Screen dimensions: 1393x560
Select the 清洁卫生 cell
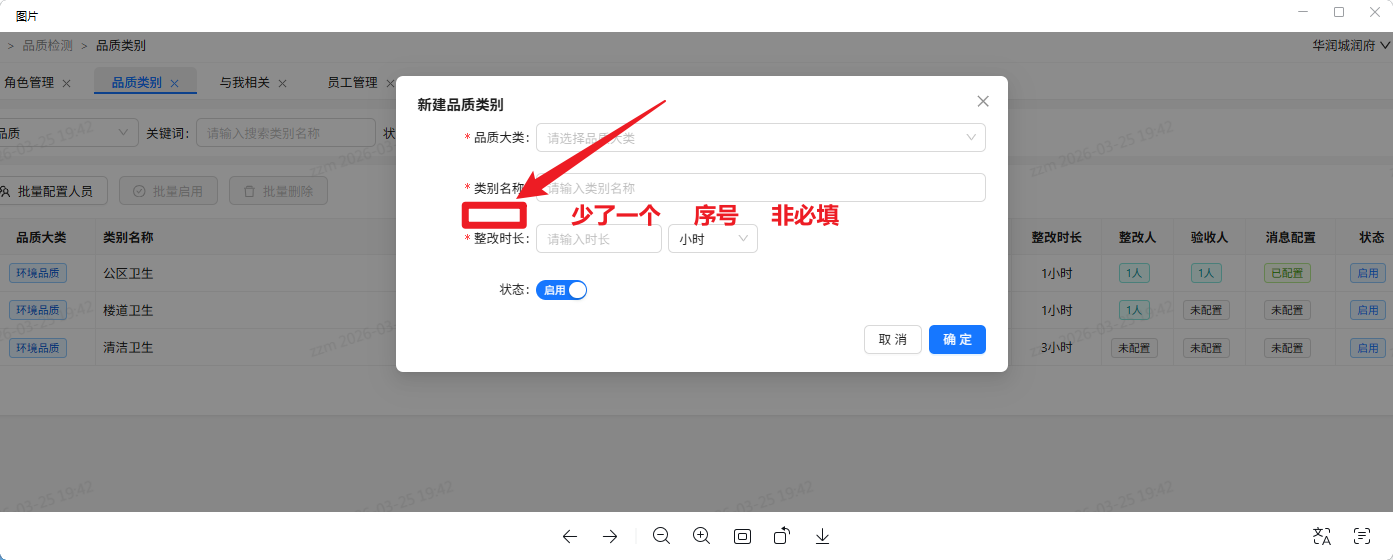128,348
